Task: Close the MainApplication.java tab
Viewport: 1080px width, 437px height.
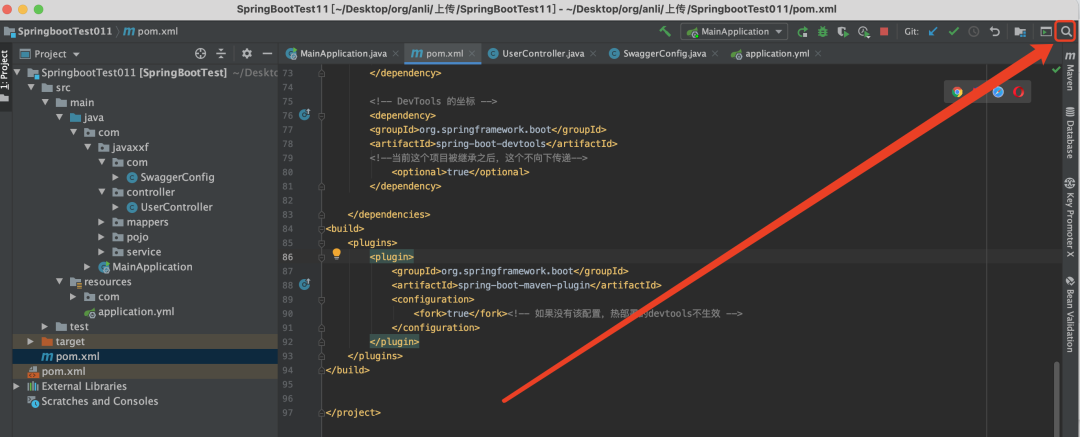Action: 395,54
